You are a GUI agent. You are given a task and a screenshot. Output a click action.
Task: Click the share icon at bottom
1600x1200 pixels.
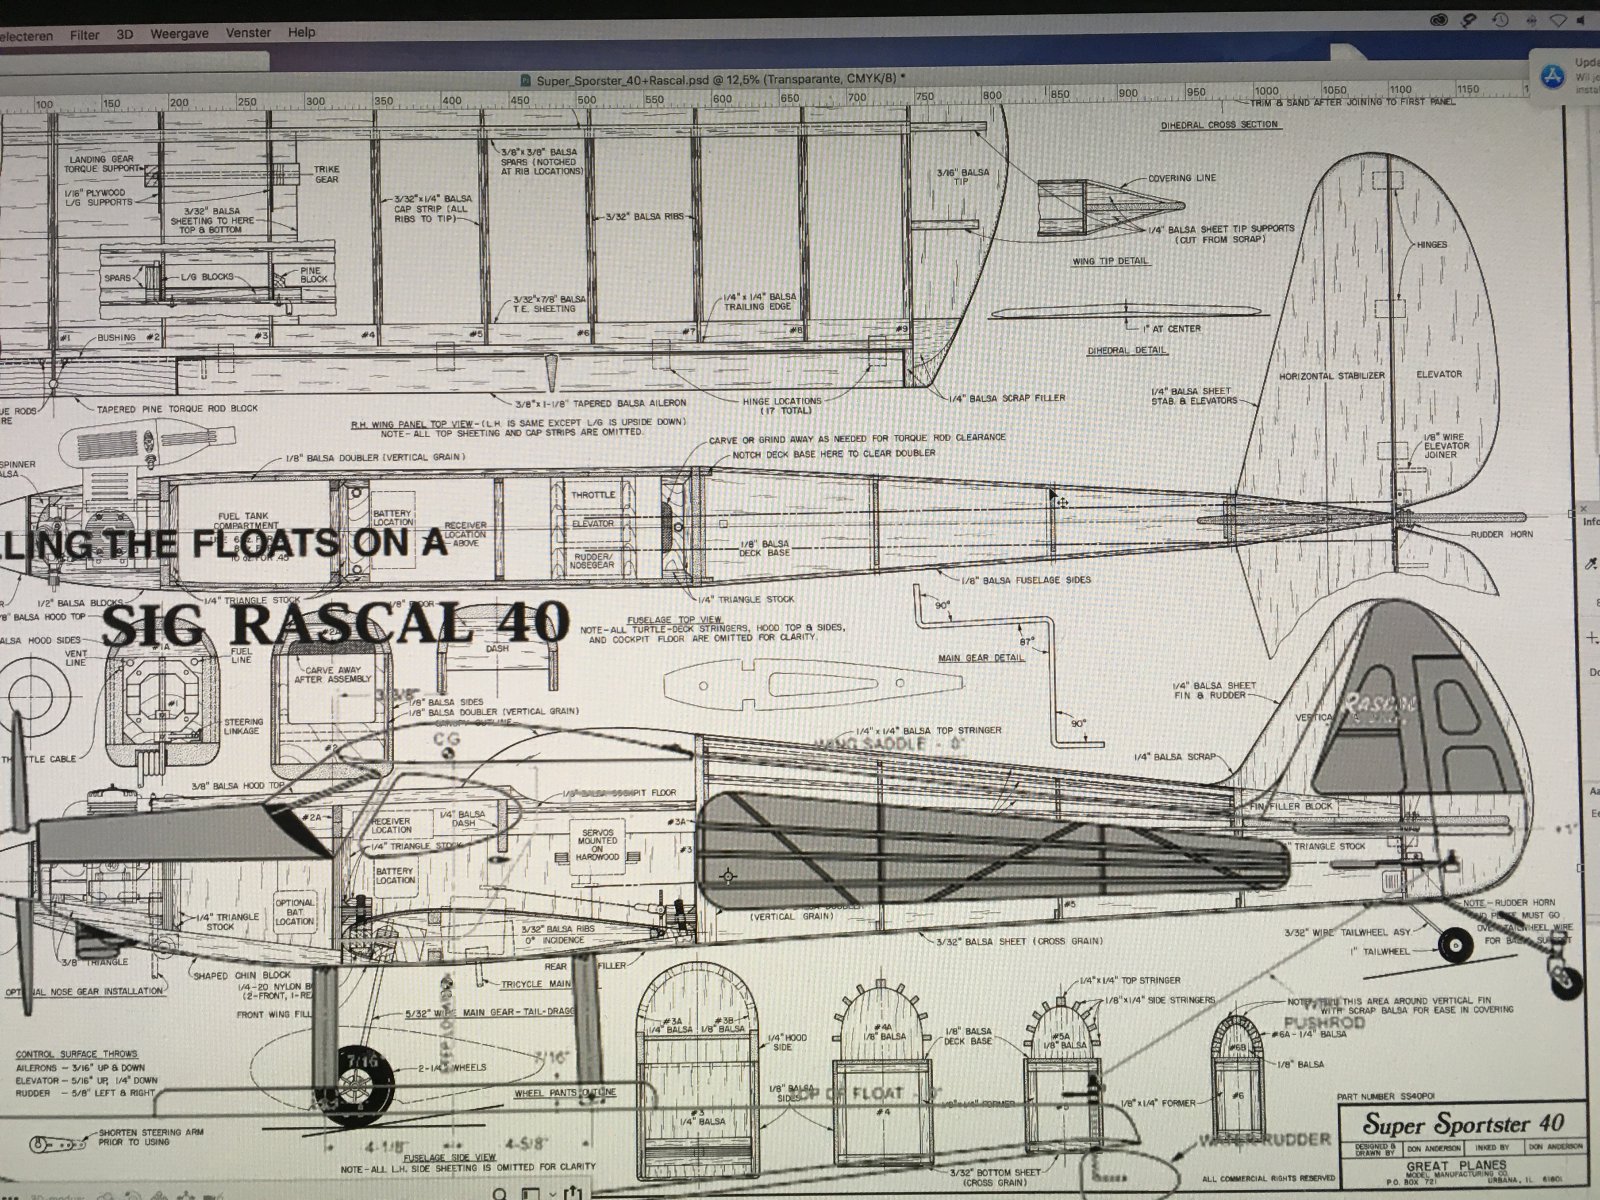573,1192
